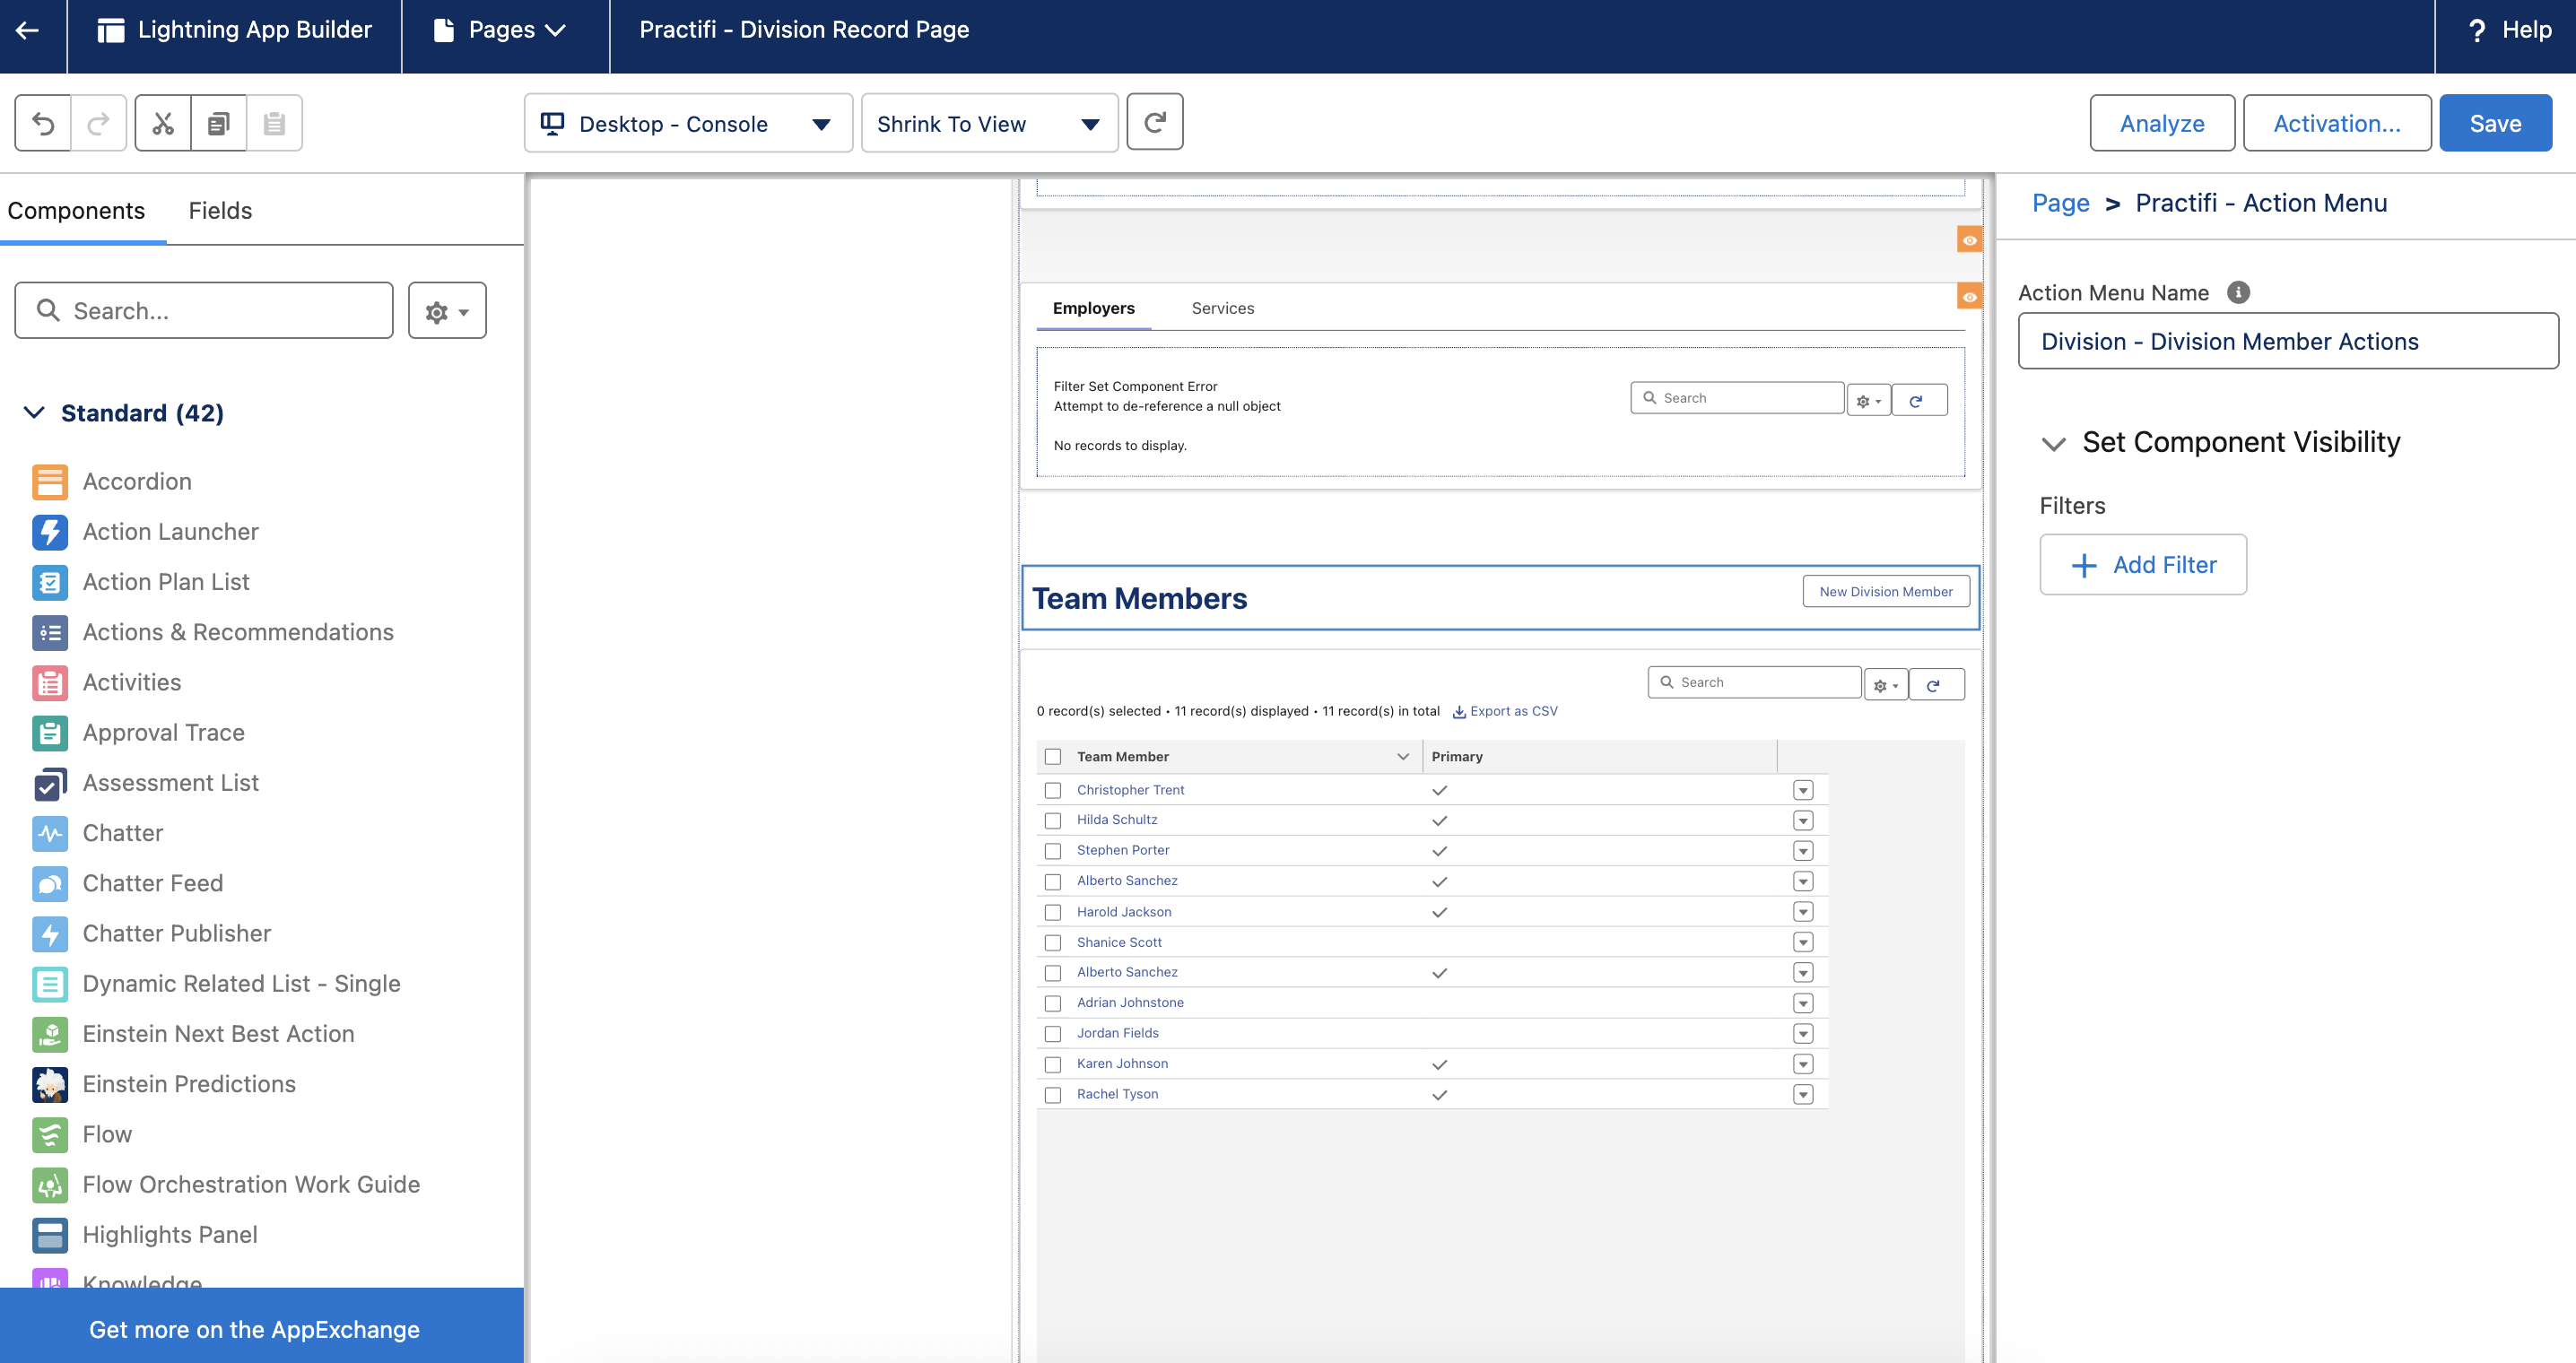Screen dimensions: 2576x1363
Task: Toggle orange visibility eye on Employers tabs
Action: (1969, 297)
